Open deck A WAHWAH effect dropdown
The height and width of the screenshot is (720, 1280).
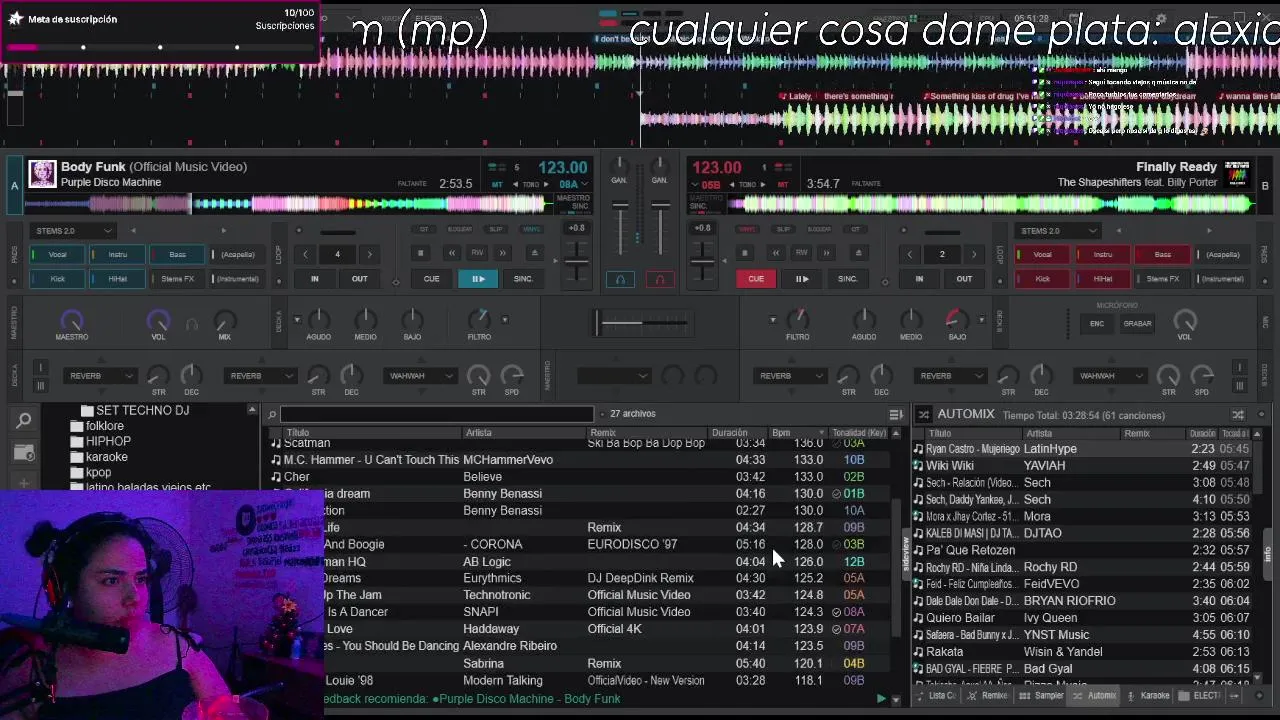click(x=420, y=376)
